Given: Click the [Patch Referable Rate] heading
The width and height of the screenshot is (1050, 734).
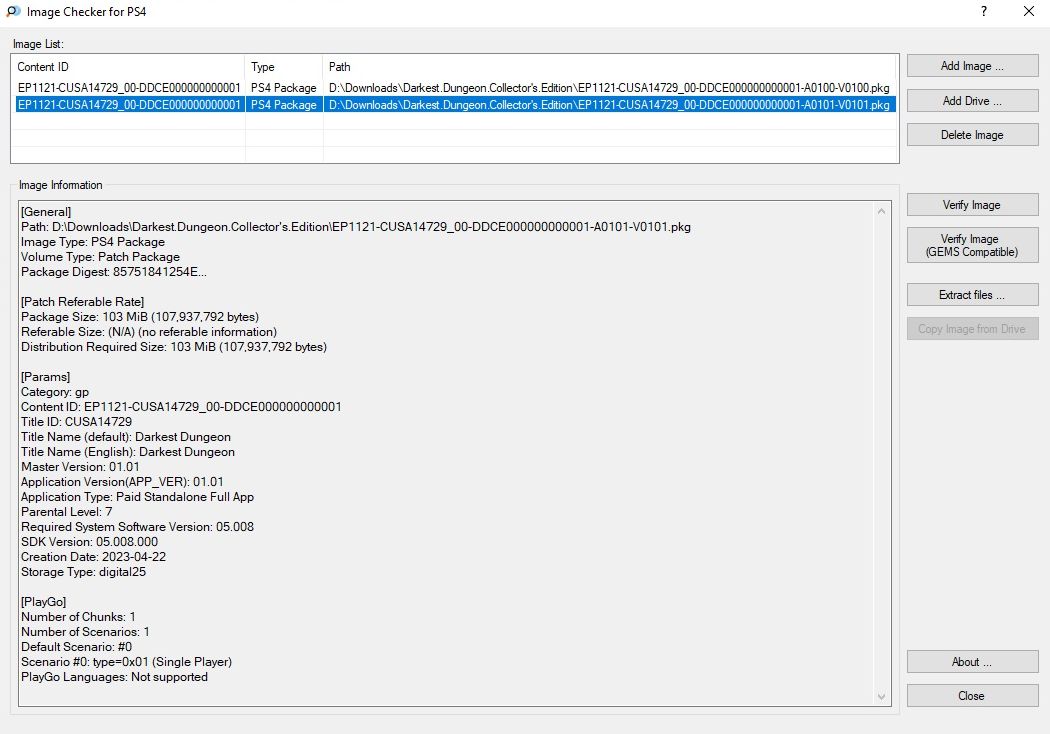Looking at the screenshot, I should [82, 302].
